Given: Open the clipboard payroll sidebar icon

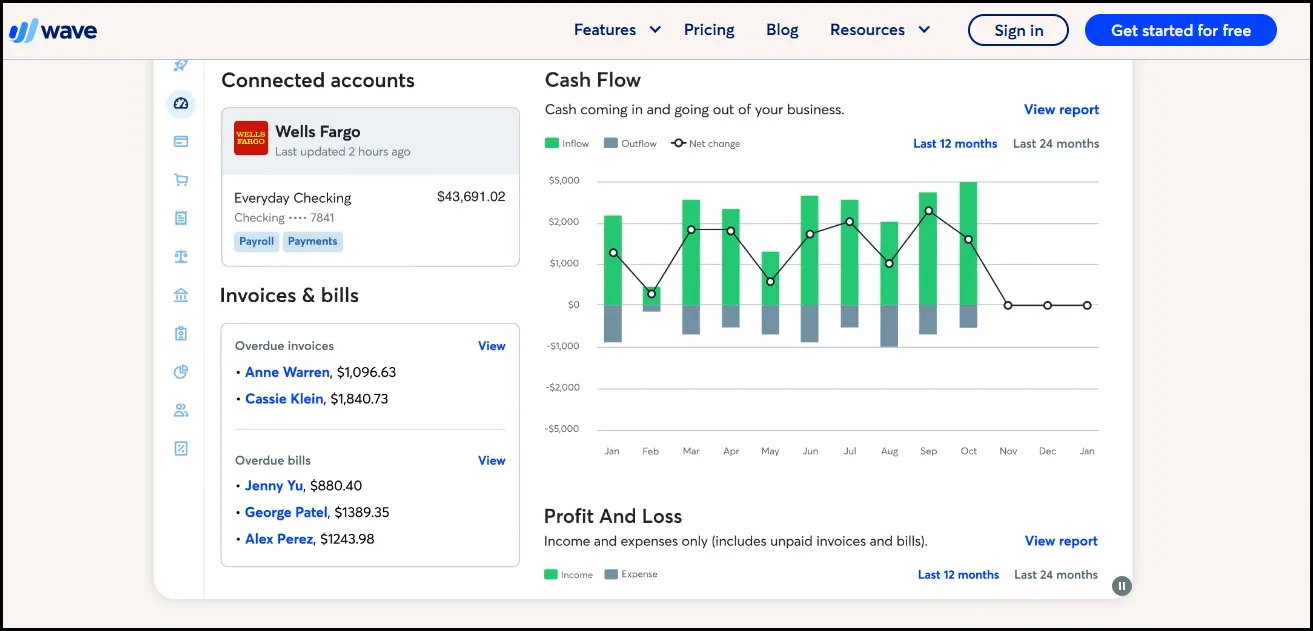Looking at the screenshot, I should [180, 332].
